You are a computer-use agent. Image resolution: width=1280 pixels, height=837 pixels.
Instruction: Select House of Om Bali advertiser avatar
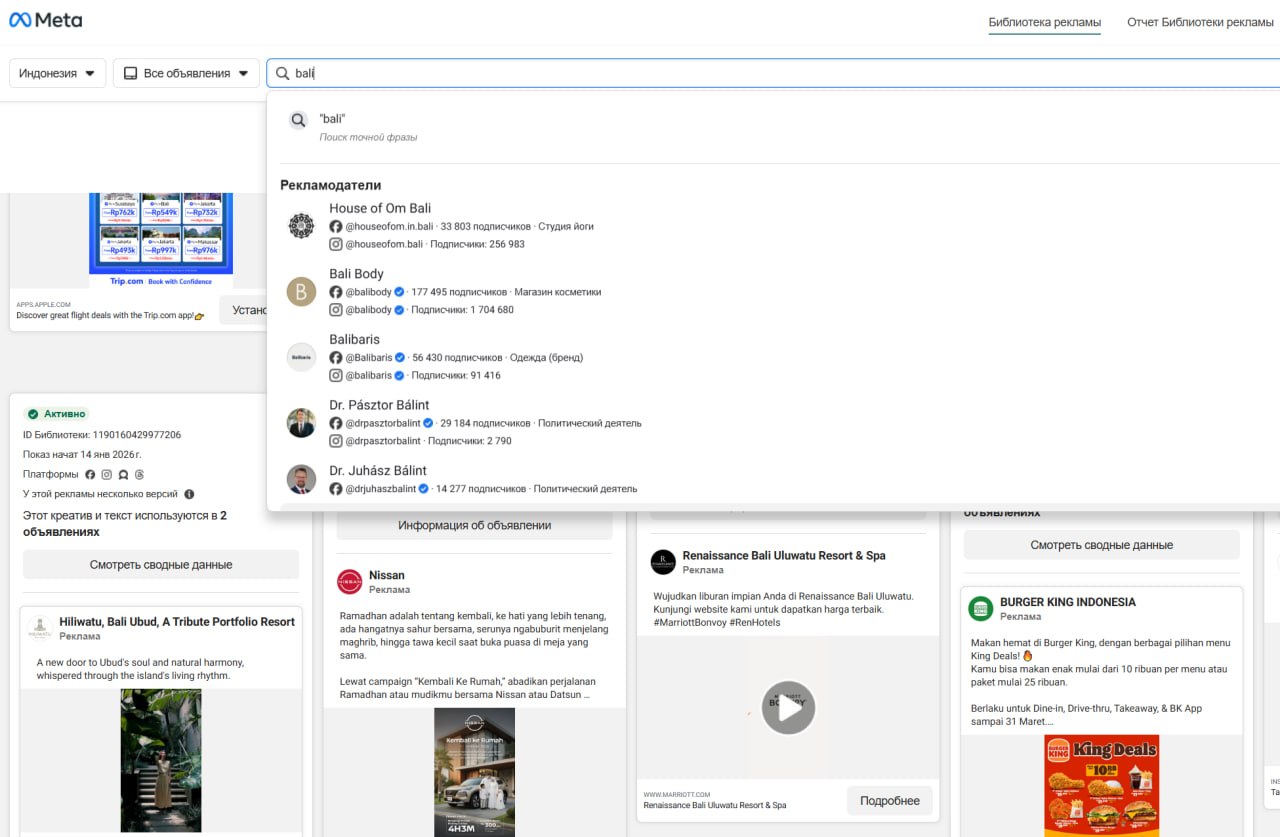(301, 226)
